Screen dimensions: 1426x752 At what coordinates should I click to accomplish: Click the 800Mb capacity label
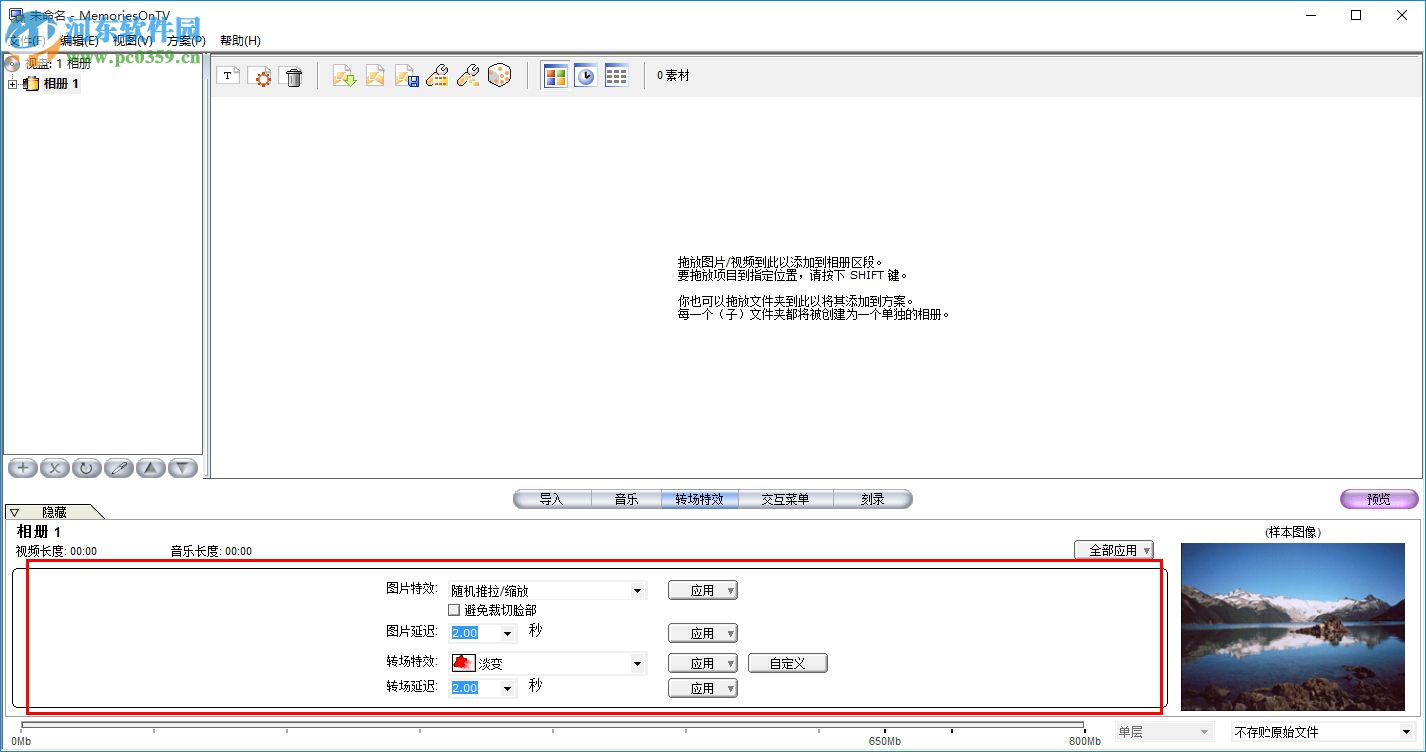click(1085, 742)
